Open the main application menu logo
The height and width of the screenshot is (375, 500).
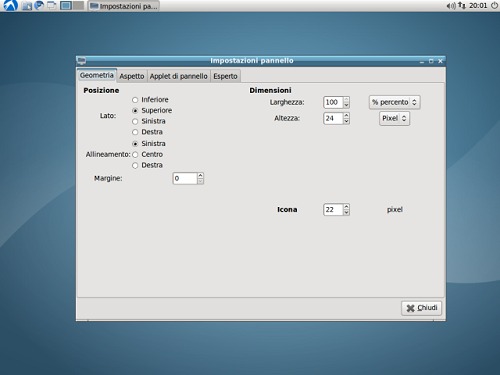[10, 5]
